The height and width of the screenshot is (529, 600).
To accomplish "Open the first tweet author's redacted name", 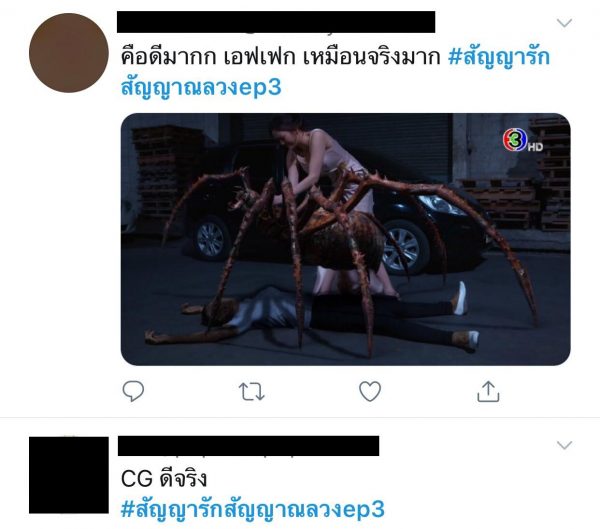I will [276, 22].
